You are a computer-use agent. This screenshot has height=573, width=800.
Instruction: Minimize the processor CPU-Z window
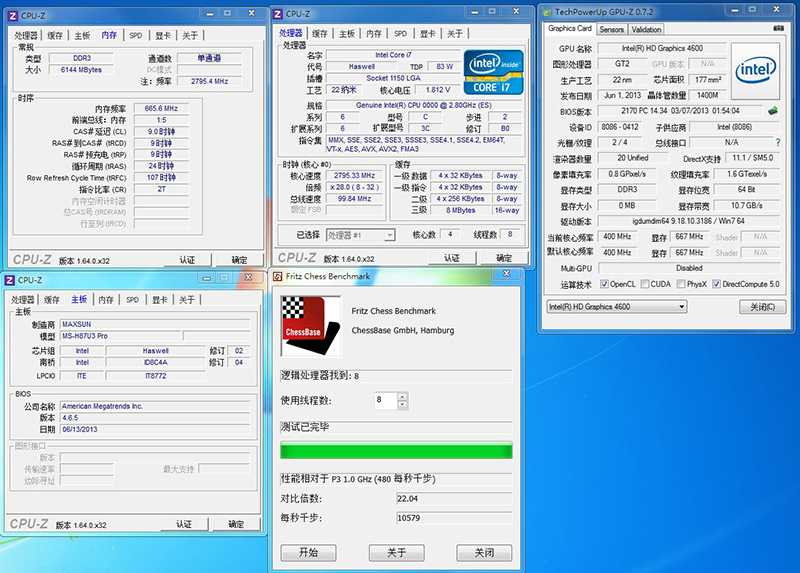tap(475, 12)
